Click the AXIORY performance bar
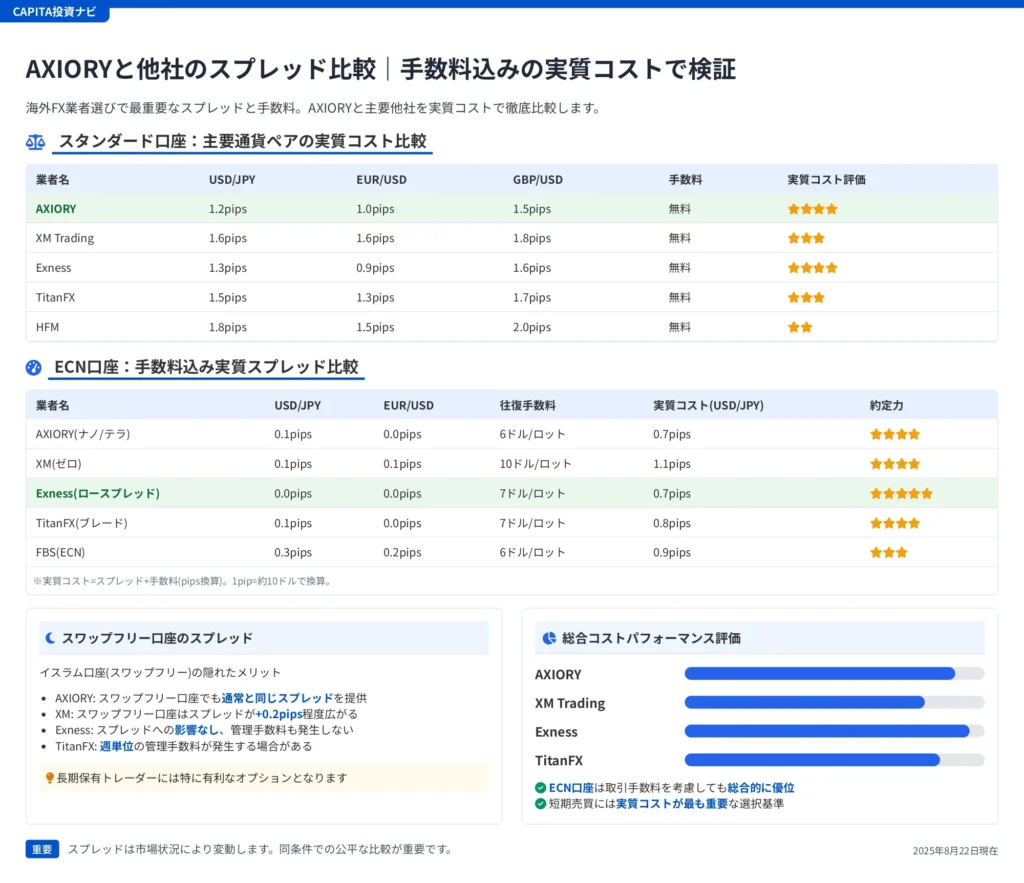This screenshot has height=883, width=1024. point(834,673)
